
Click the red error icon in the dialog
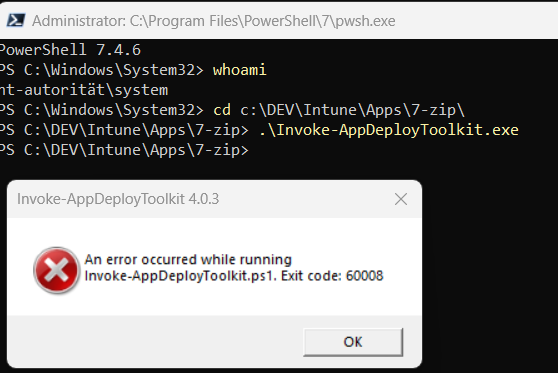[57, 270]
